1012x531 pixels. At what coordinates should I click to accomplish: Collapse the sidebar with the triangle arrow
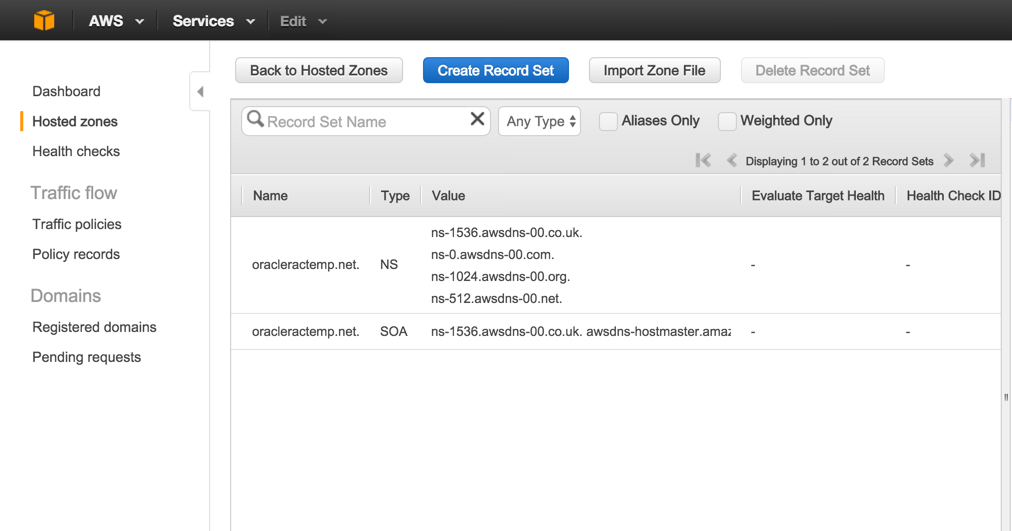click(x=200, y=92)
